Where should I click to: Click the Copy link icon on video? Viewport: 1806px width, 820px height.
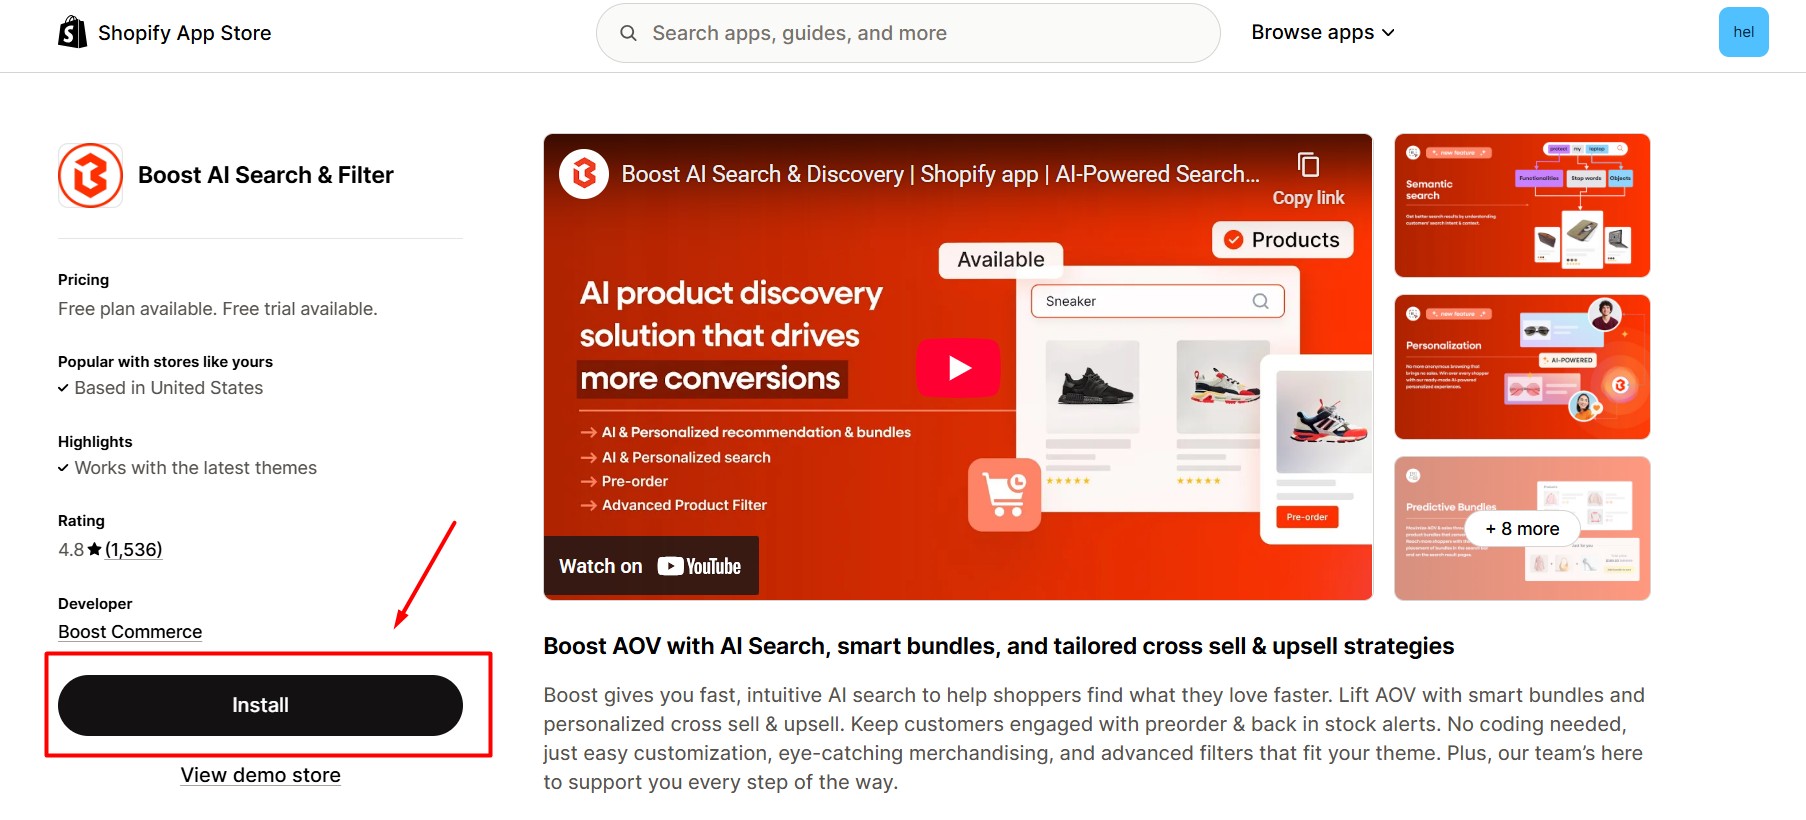[1308, 165]
